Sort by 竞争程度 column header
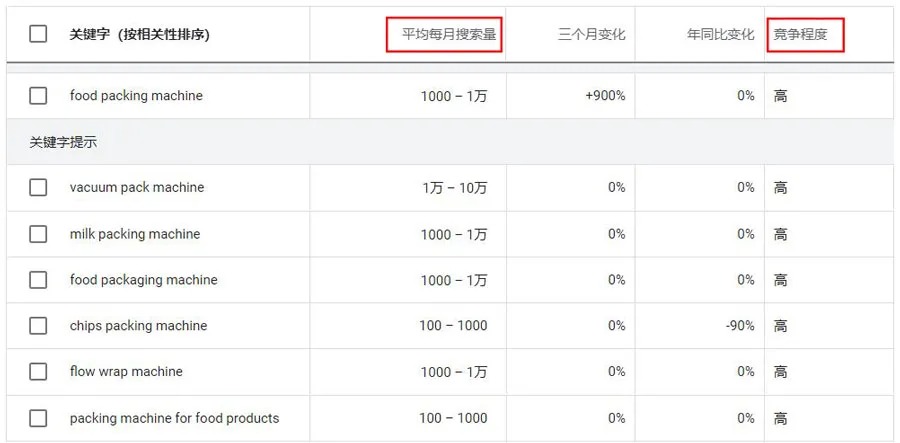 (x=801, y=34)
